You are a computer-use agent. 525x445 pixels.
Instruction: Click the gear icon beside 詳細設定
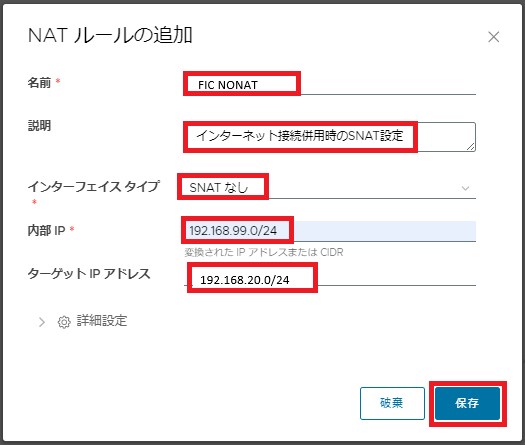click(64, 322)
